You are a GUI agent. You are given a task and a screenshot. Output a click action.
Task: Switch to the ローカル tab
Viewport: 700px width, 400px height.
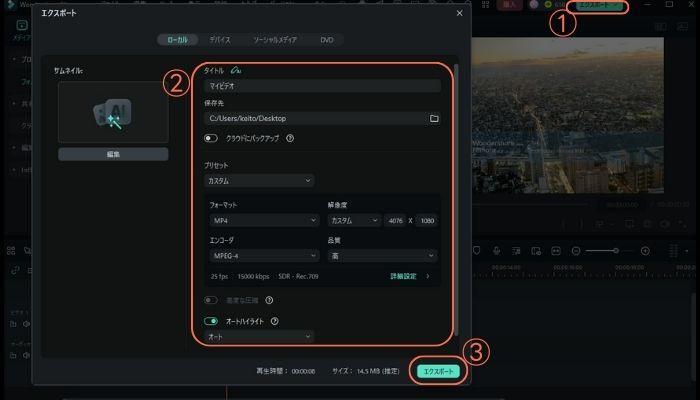(177, 40)
